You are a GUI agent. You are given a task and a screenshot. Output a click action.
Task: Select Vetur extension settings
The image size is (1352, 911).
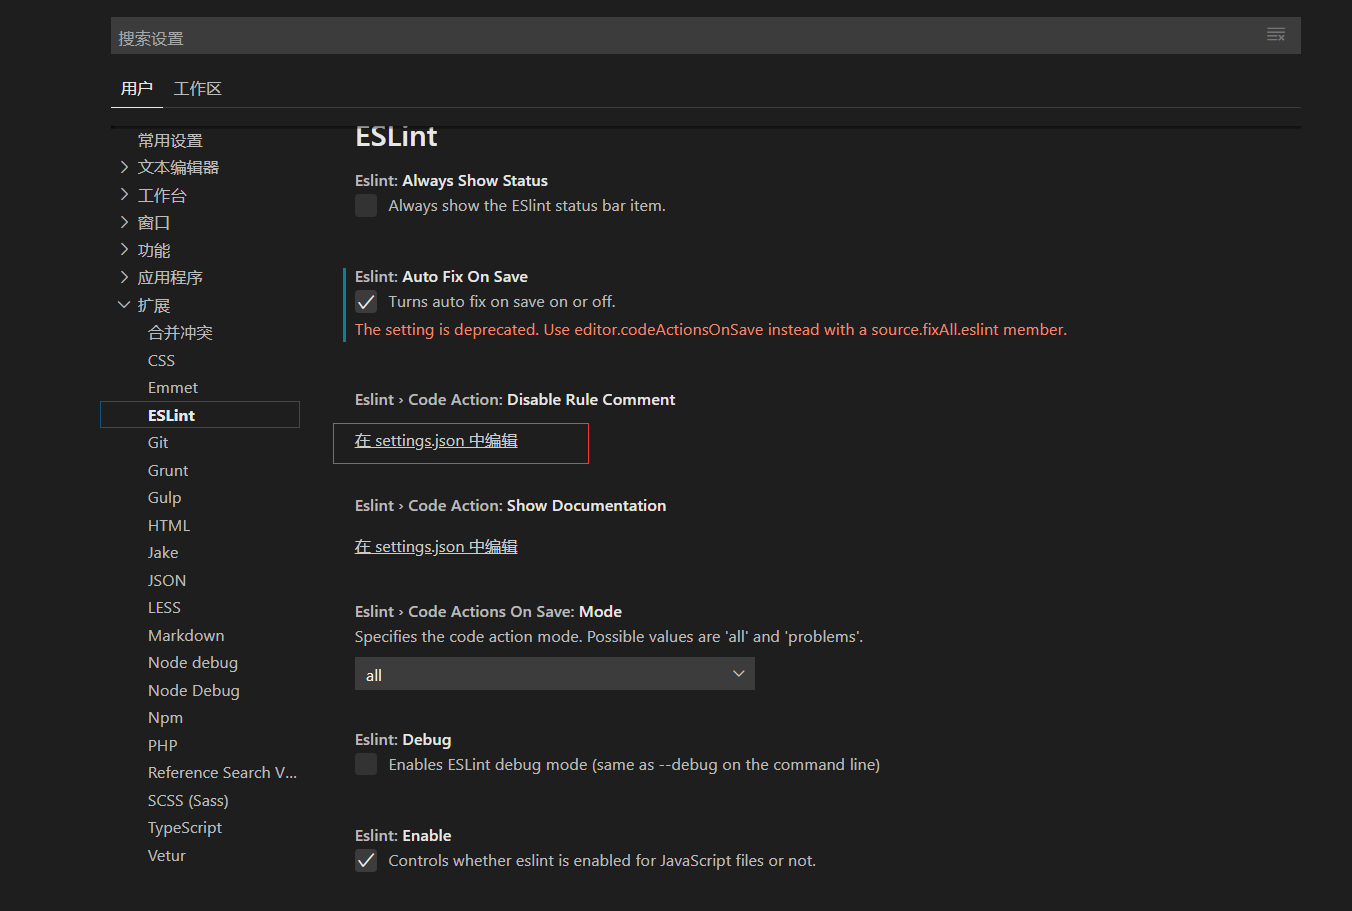[x=166, y=855]
